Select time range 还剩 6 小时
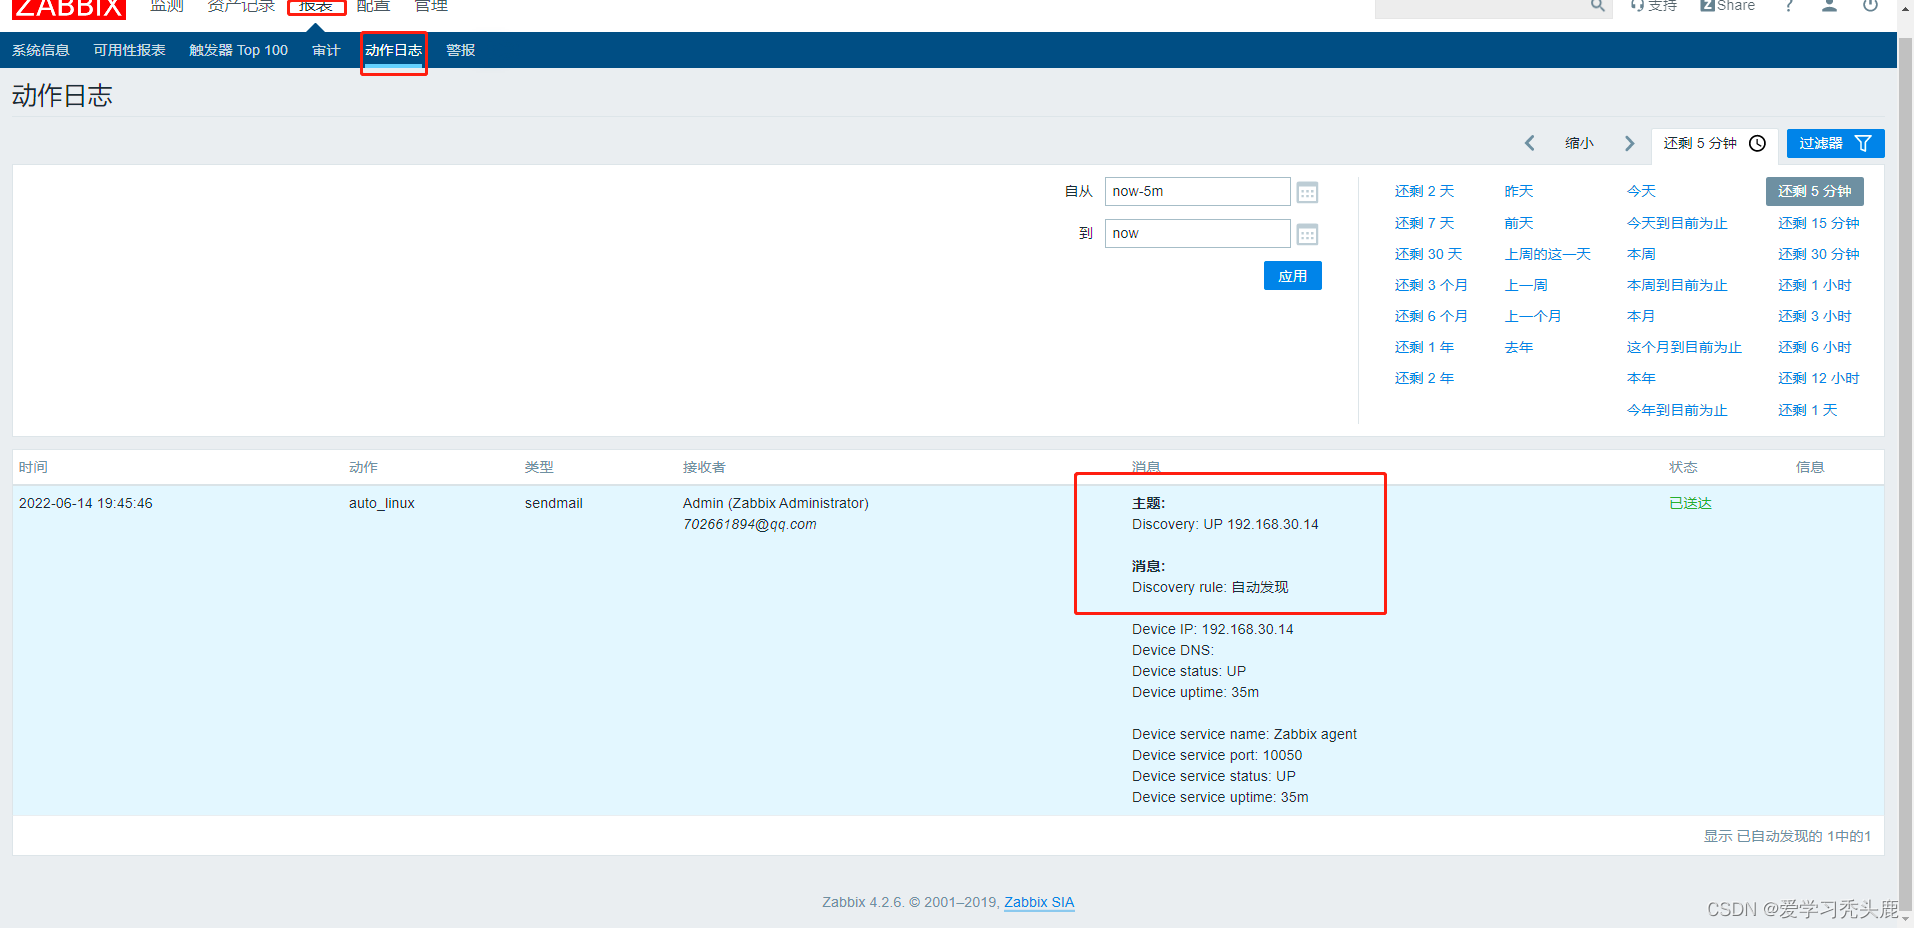1914x928 pixels. (x=1815, y=347)
